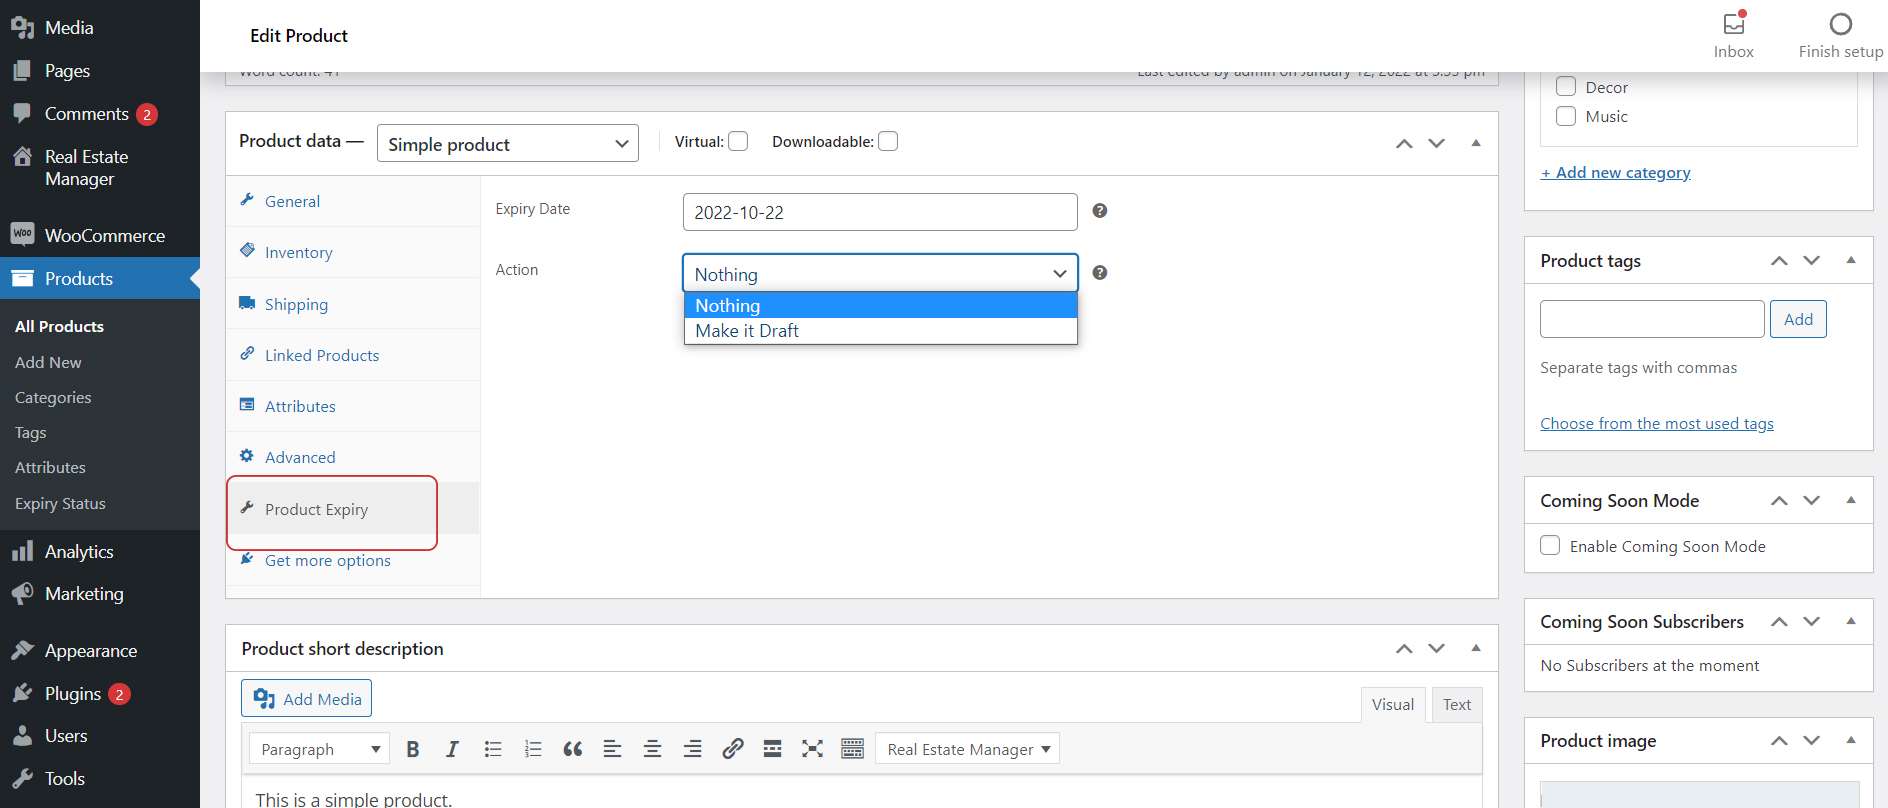1888x808 pixels.
Task: Open the General product data tab
Action: (353, 201)
